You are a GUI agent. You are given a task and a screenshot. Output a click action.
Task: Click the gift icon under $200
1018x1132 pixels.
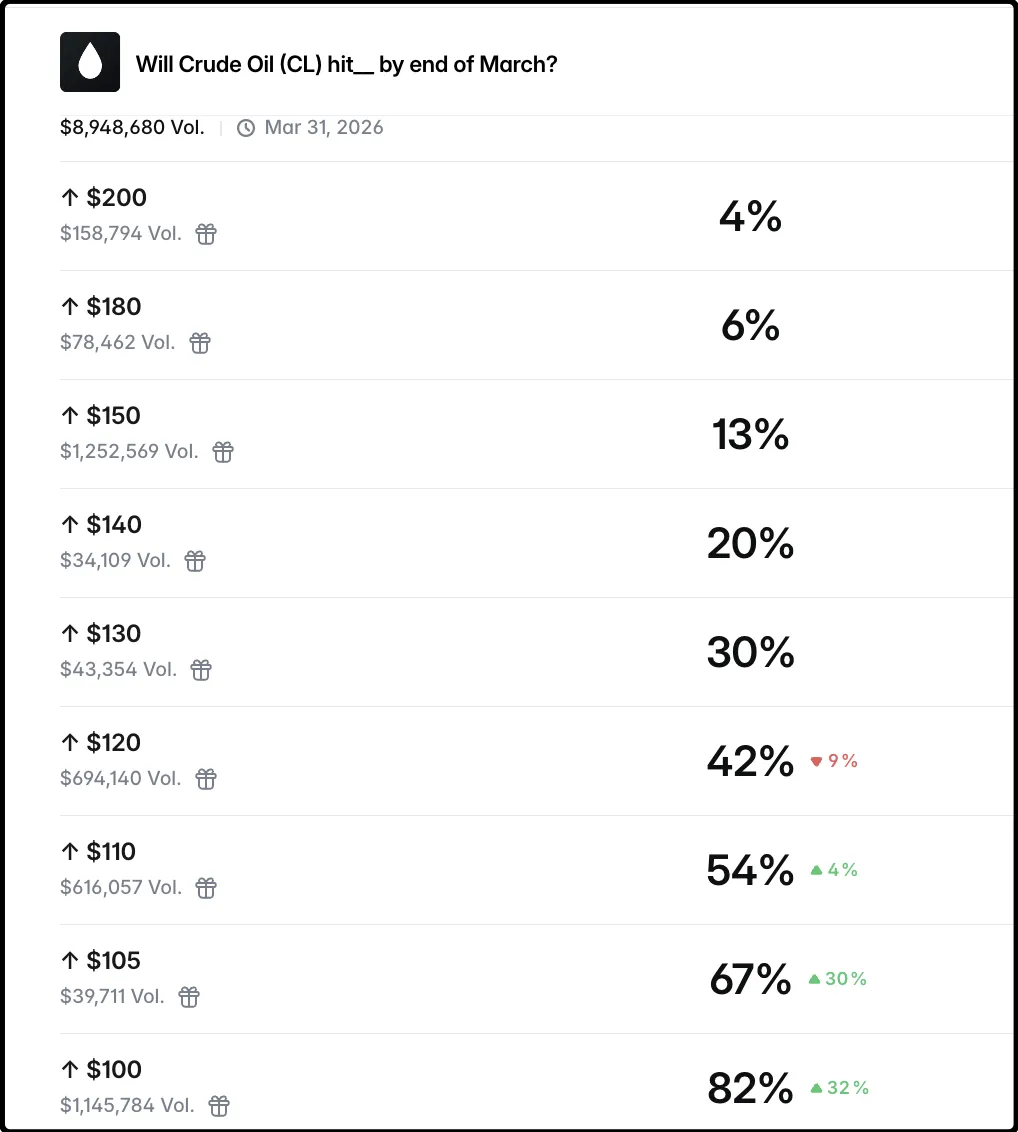[206, 234]
